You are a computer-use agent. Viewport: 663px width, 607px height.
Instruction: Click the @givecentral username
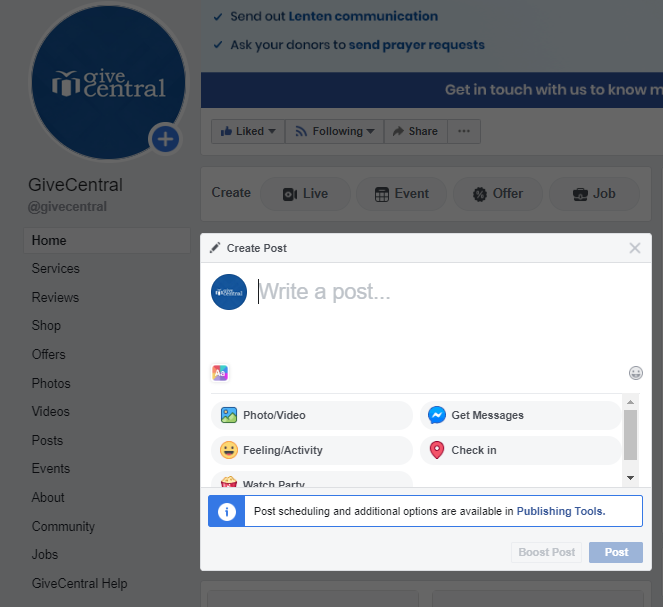[x=67, y=207]
